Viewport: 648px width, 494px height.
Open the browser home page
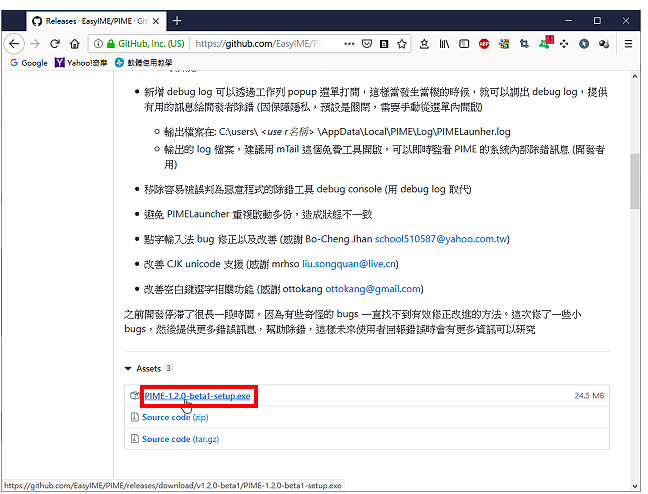pyautogui.click(x=74, y=44)
